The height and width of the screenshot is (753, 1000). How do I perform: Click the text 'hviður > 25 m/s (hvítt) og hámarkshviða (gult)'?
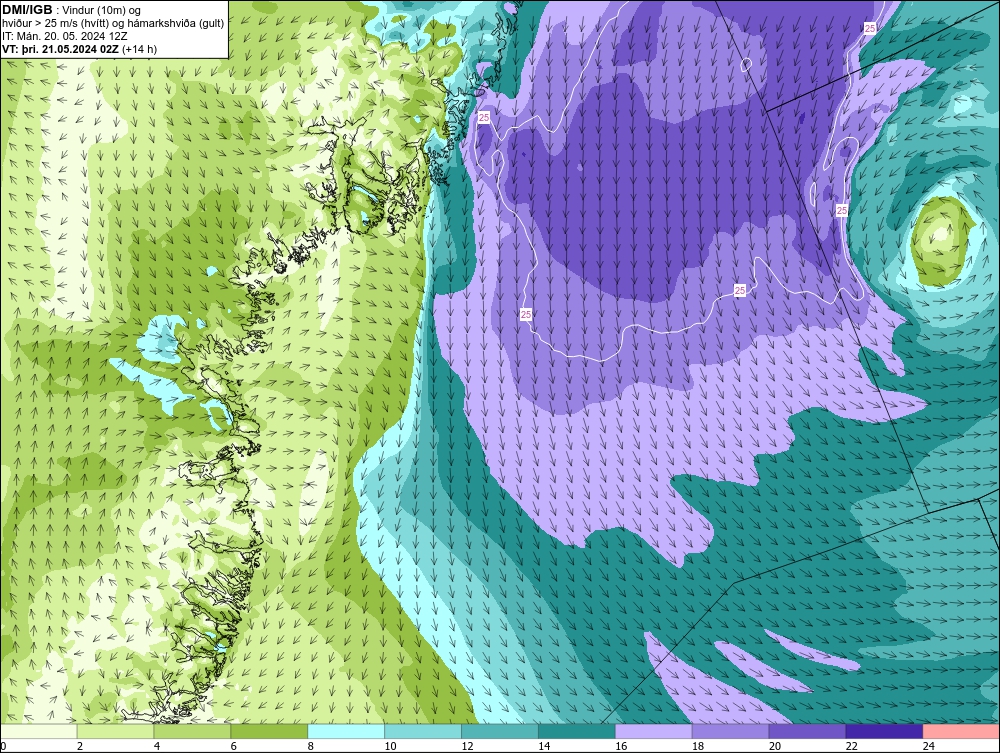click(x=113, y=24)
